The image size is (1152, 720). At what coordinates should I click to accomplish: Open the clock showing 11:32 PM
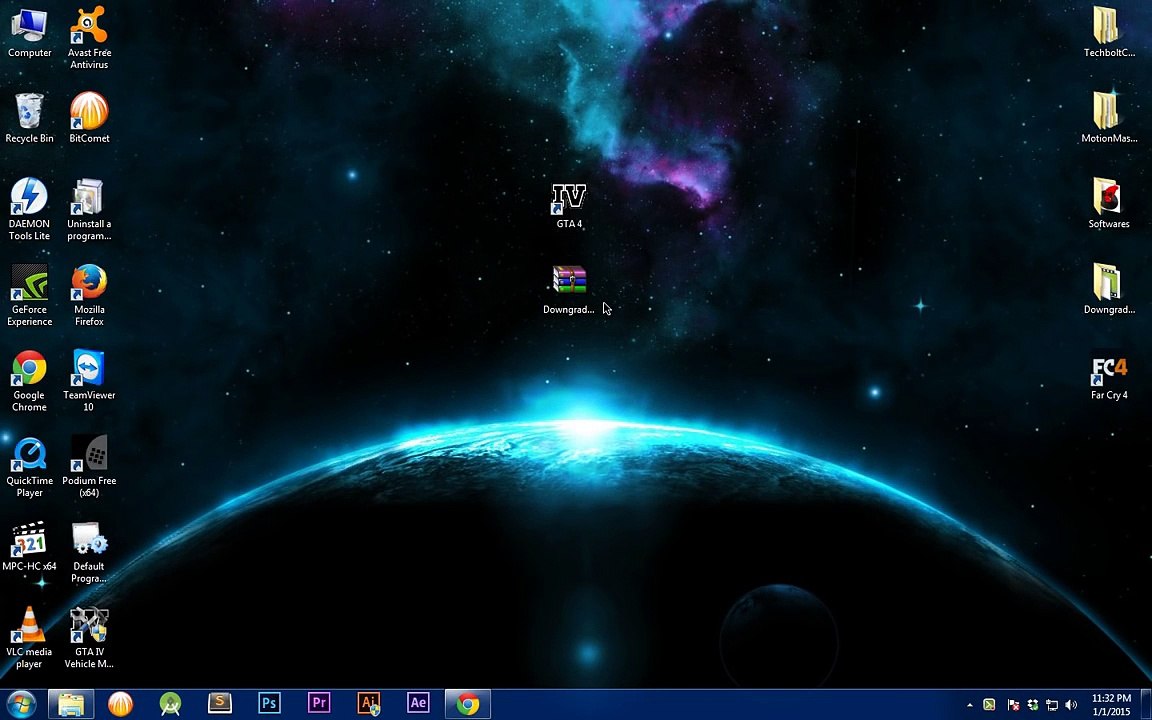coord(1112,705)
